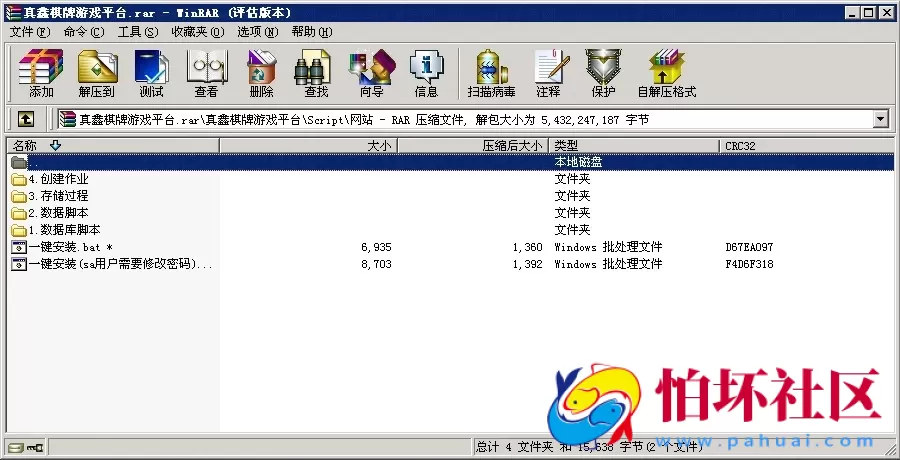Screen dimensions: 900x460
Task: Open the 收藏夹(O) menu
Action: [198, 32]
